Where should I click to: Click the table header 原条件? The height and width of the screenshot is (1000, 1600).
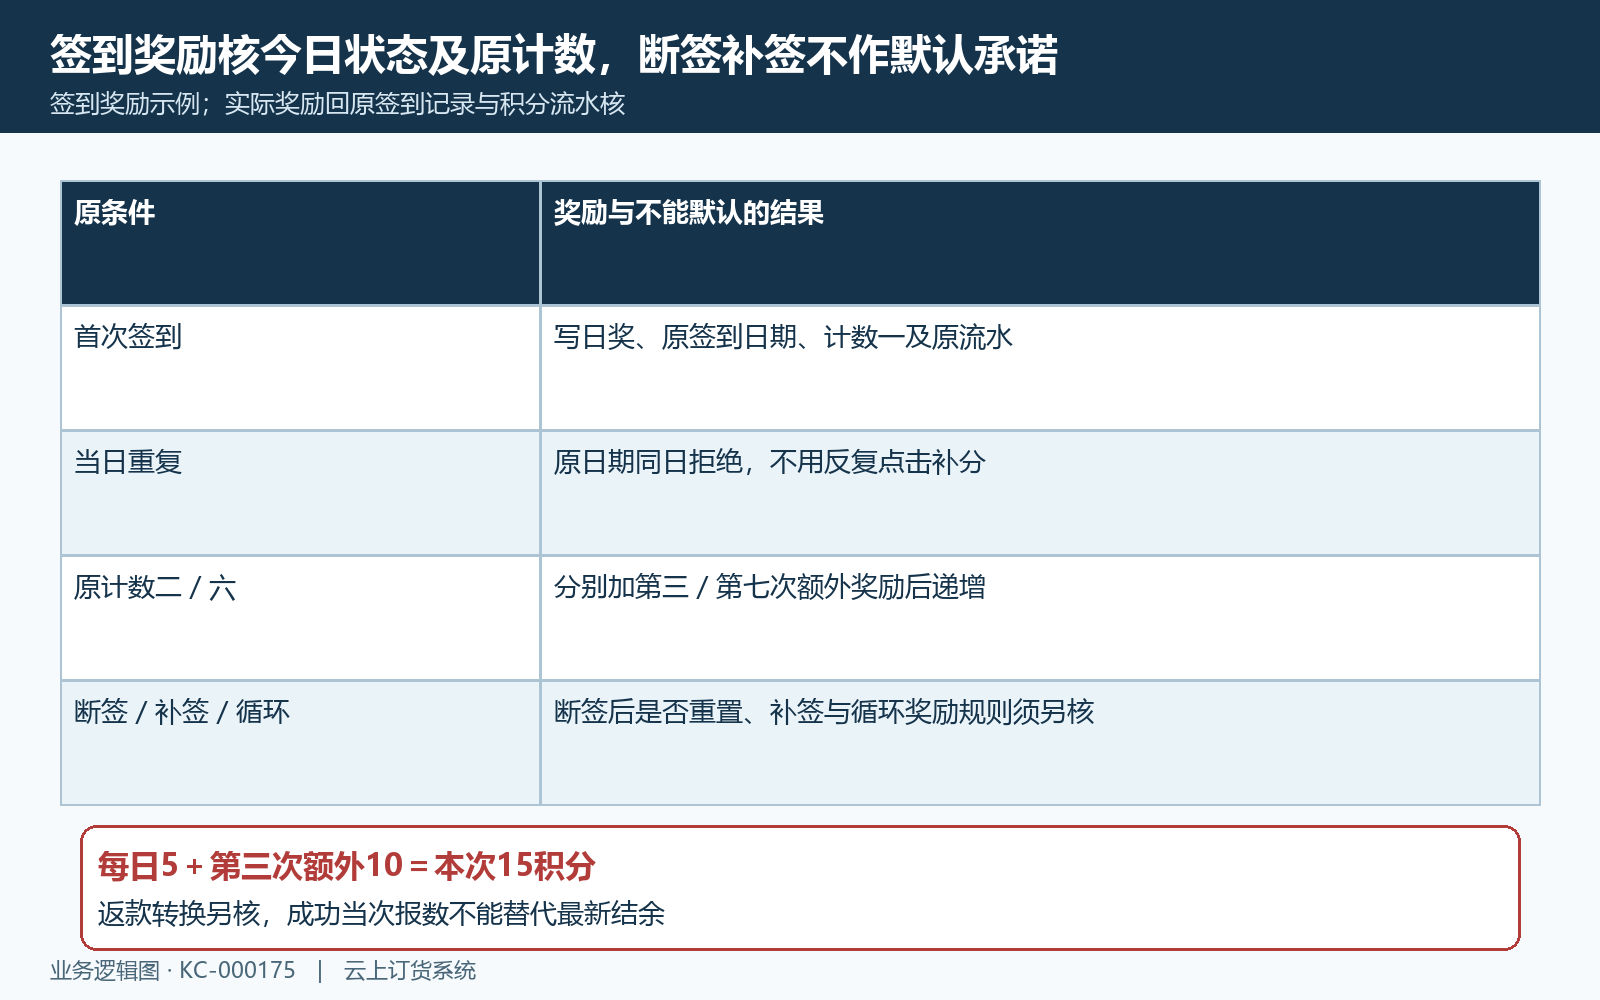coord(300,243)
